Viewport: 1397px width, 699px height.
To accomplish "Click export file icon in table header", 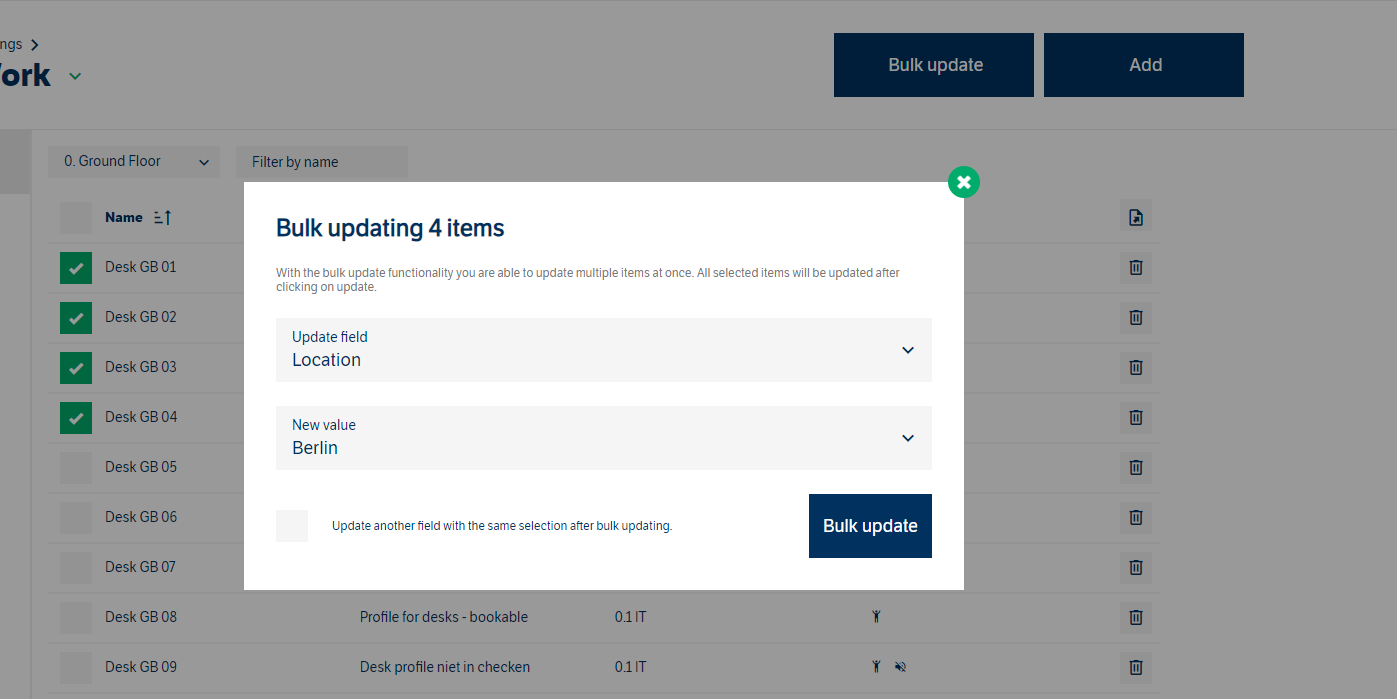I will 1136,217.
